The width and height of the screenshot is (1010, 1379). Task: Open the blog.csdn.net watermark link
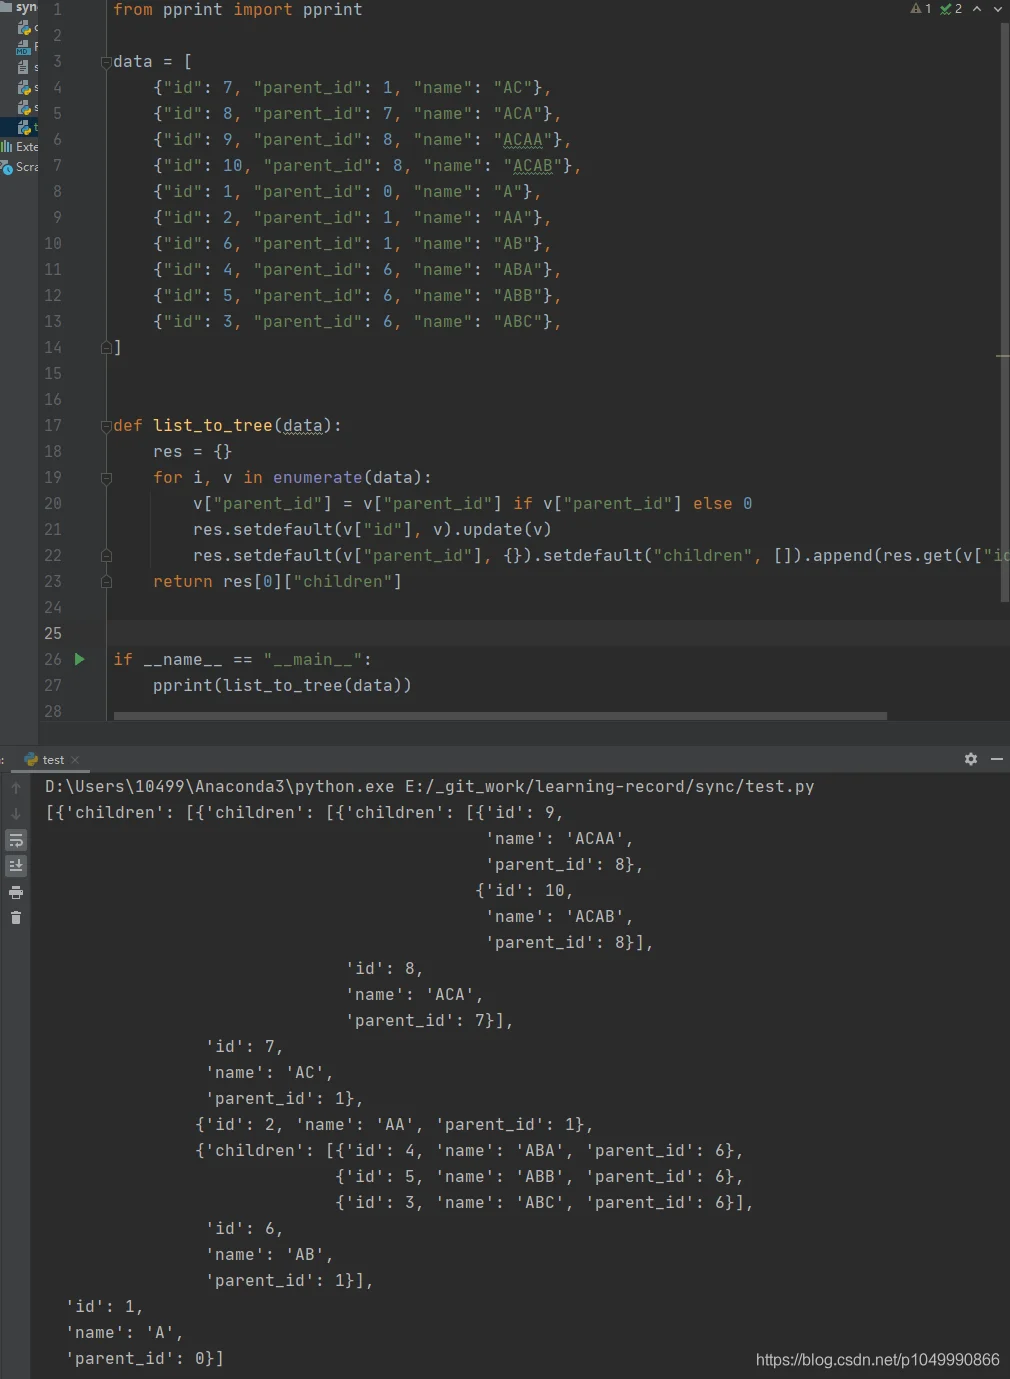[877, 1359]
